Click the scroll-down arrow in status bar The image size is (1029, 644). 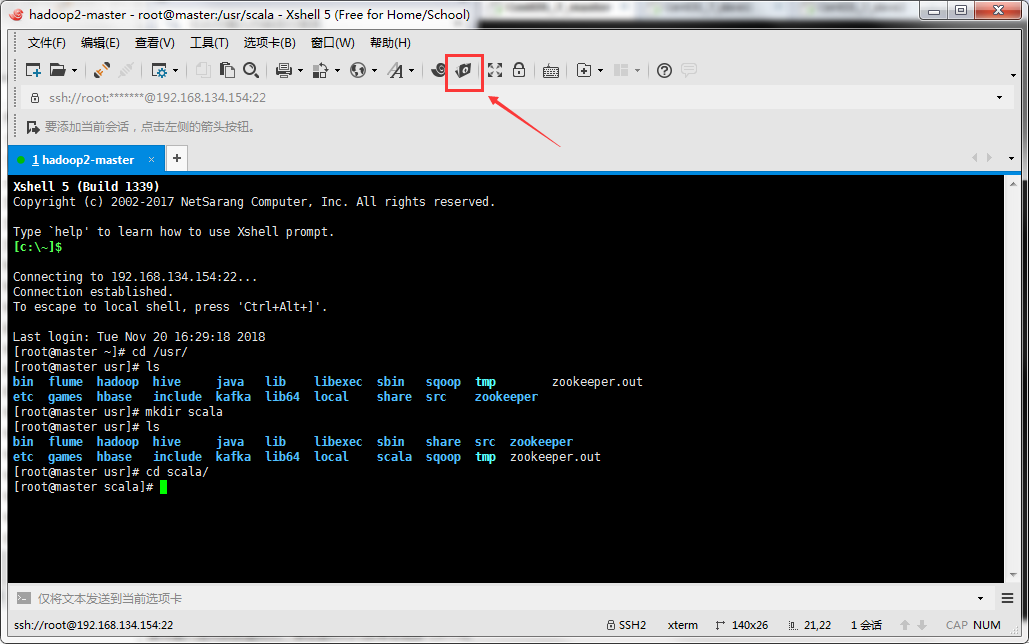[922, 625]
